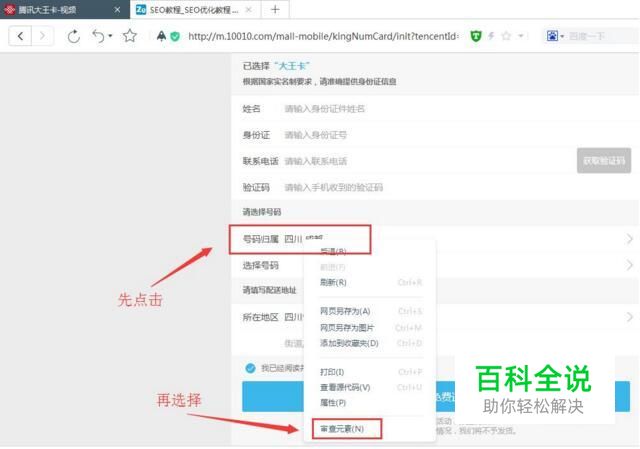Open a new tab with plus button

tap(275, 9)
